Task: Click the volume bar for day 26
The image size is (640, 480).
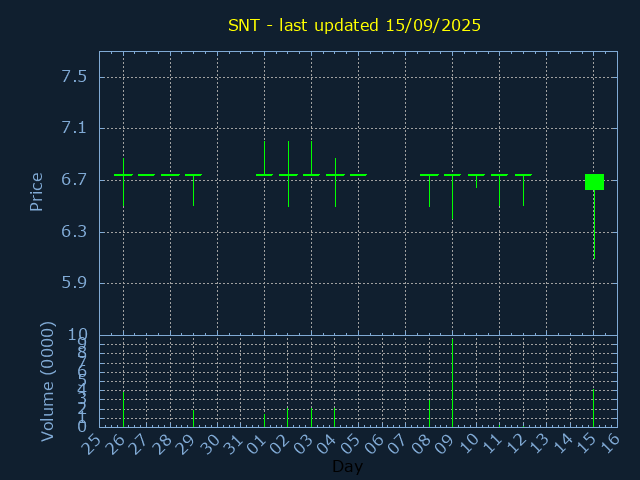Action: tap(123, 409)
